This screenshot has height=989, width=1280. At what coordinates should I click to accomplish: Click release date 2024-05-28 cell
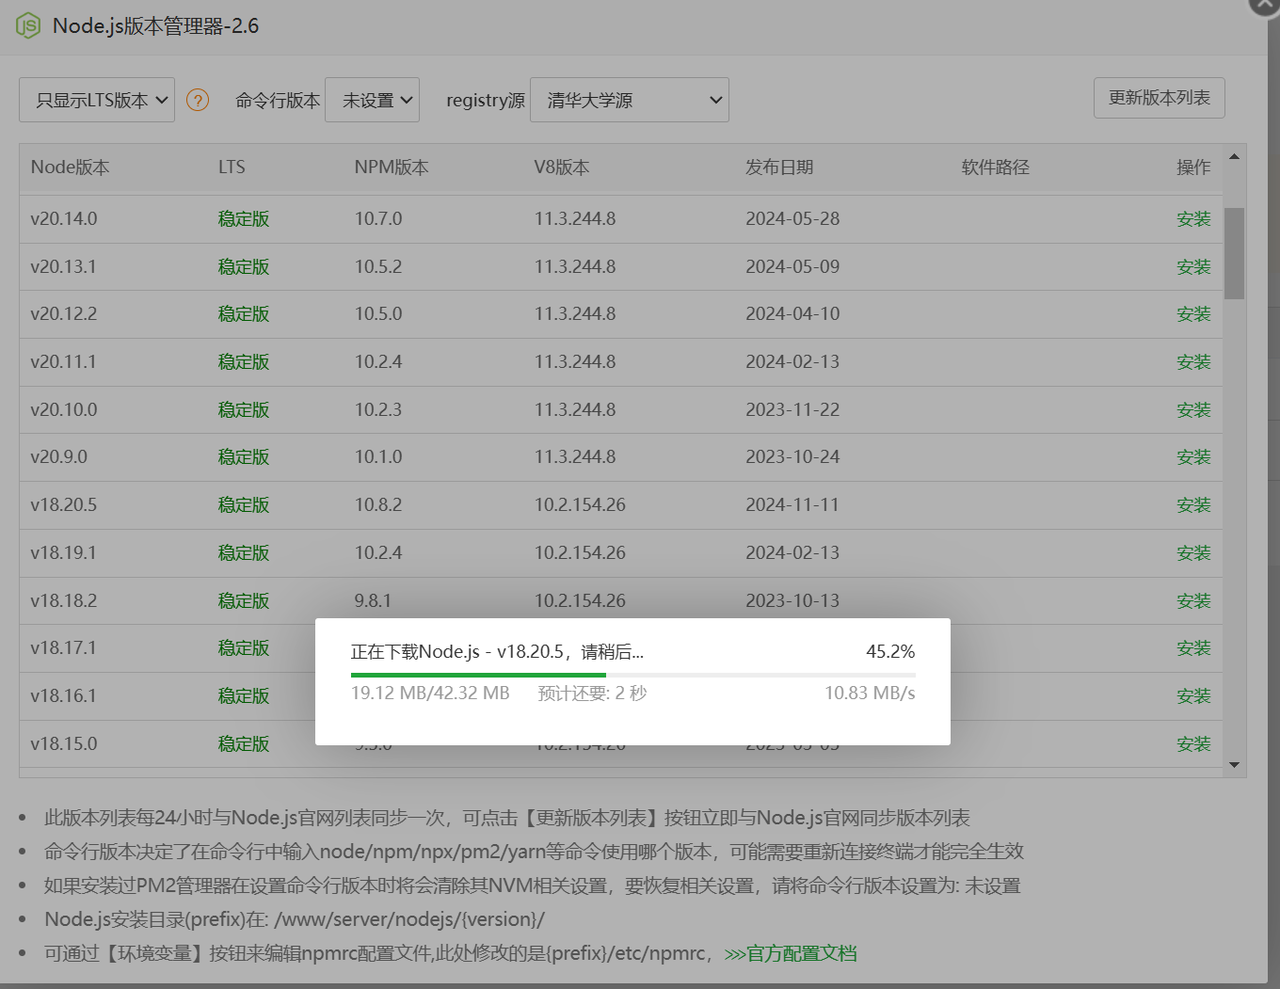pos(792,219)
